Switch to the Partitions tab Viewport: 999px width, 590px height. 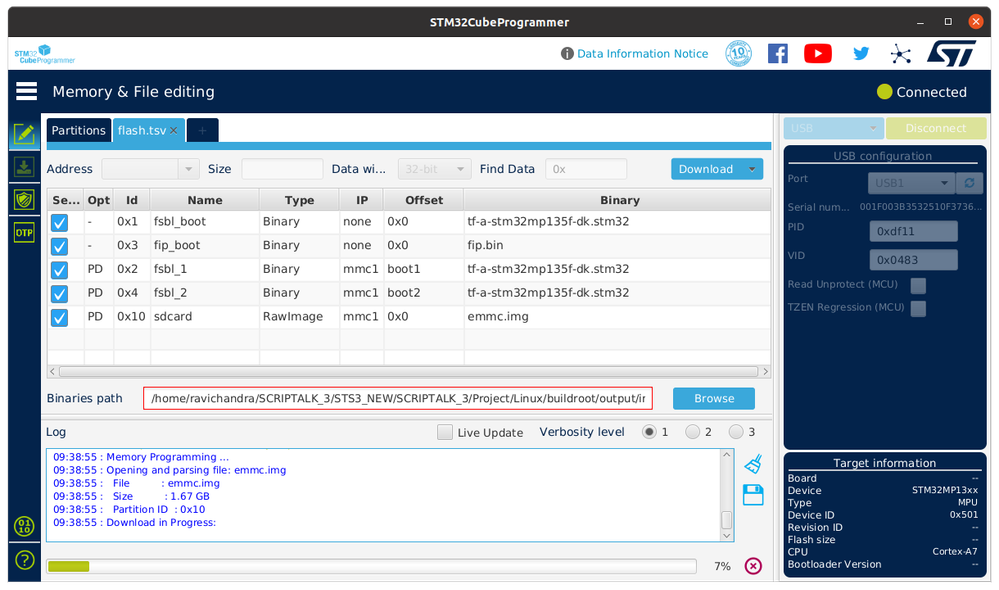point(78,130)
